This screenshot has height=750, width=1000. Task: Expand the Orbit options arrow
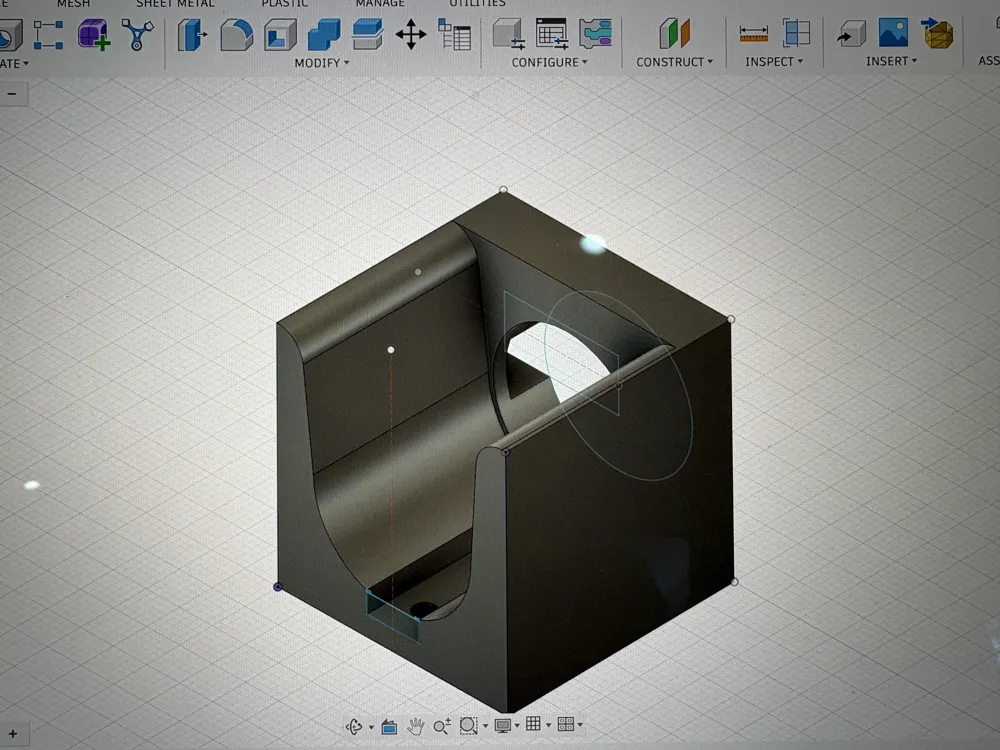[x=371, y=727]
